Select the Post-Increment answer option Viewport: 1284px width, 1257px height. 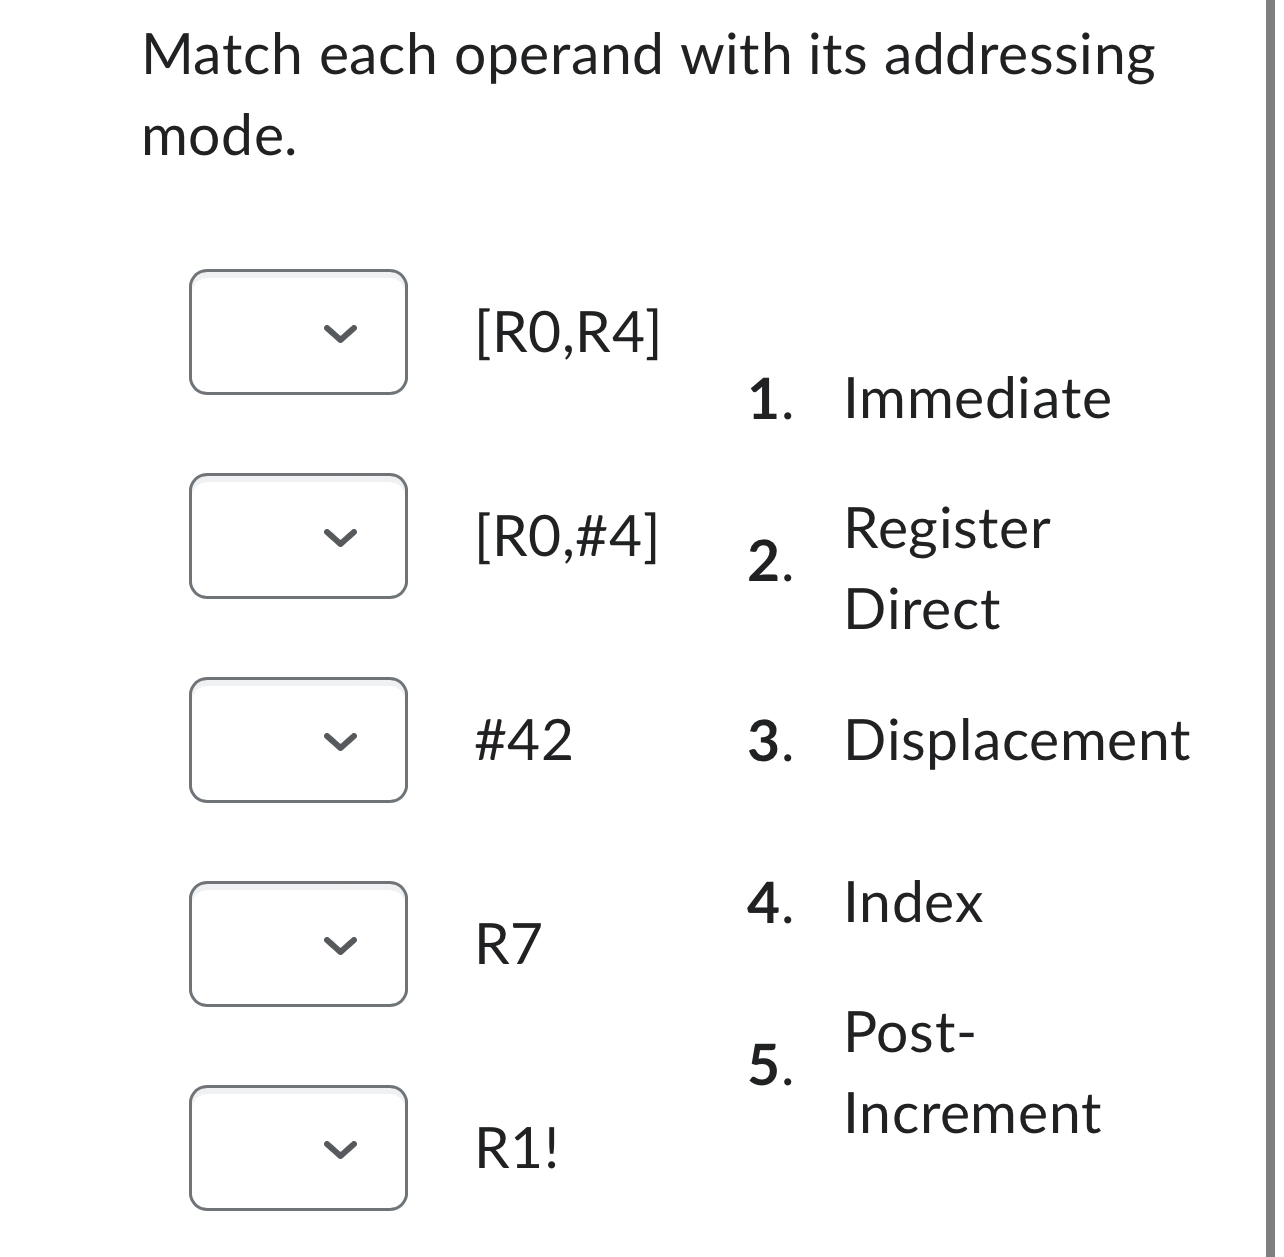(972, 1071)
